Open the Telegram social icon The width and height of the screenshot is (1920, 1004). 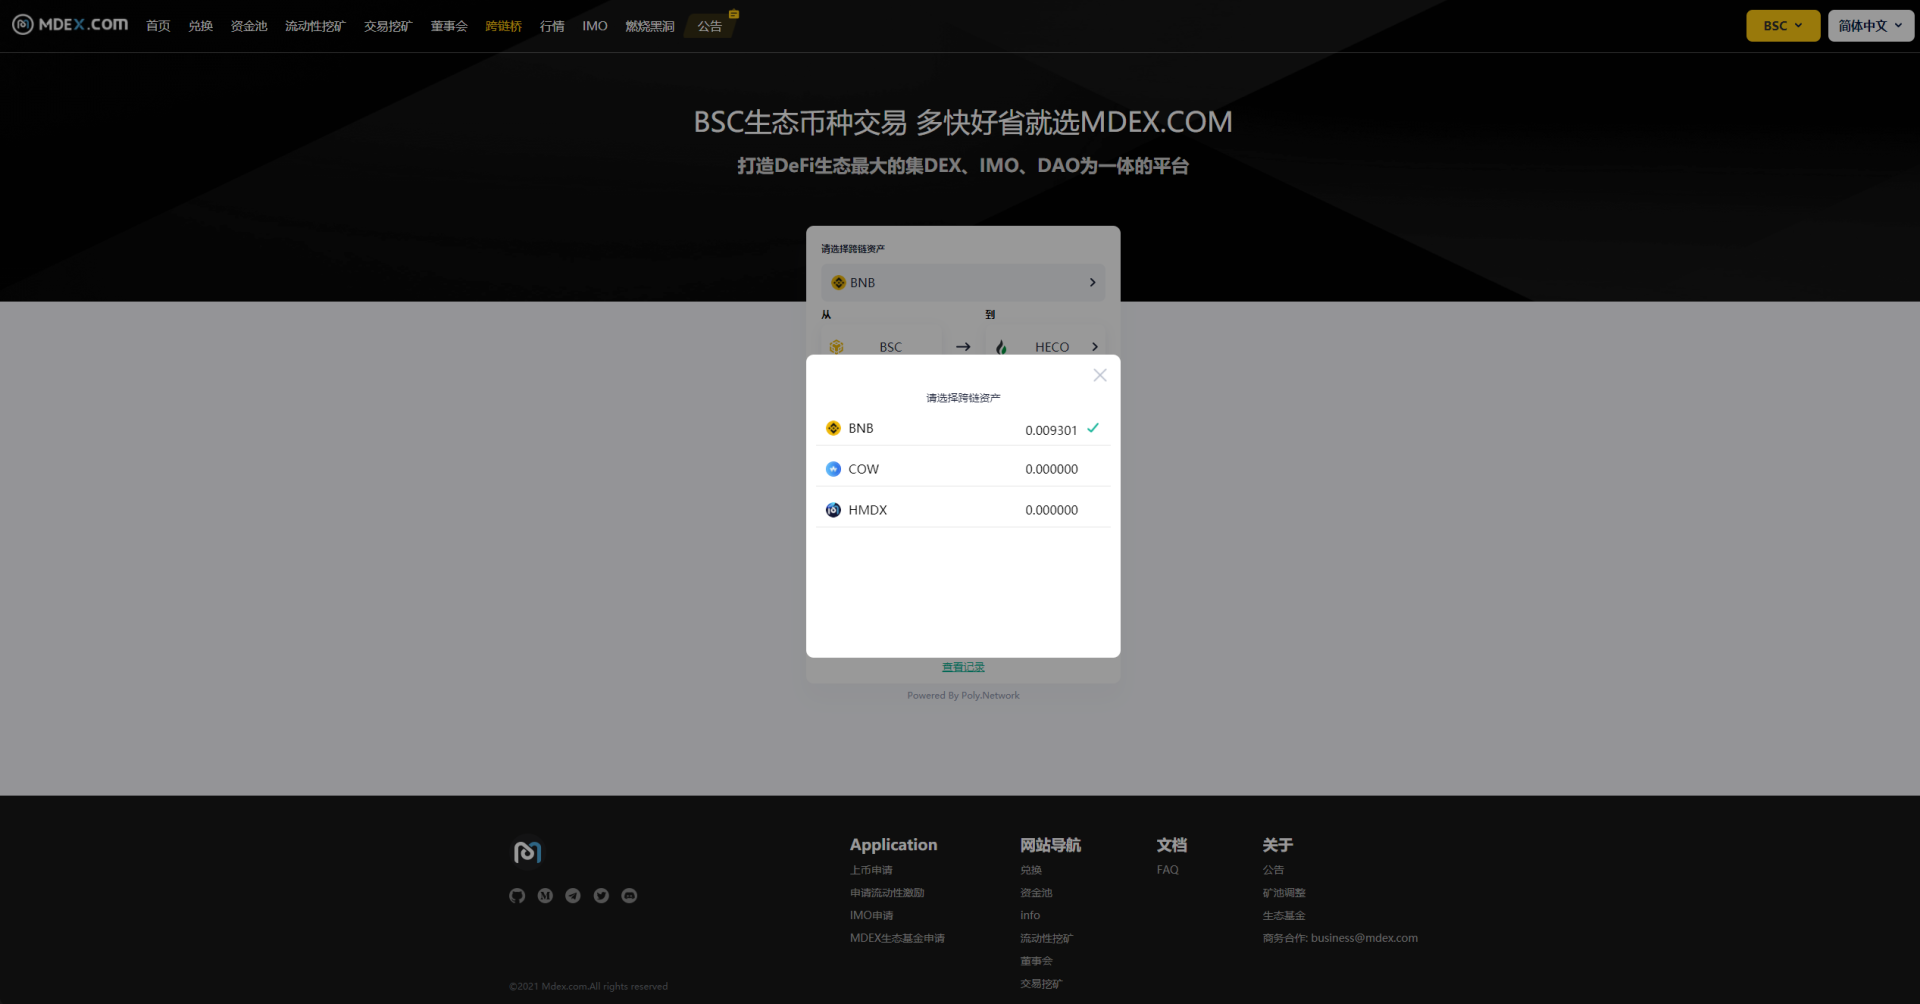pos(573,896)
